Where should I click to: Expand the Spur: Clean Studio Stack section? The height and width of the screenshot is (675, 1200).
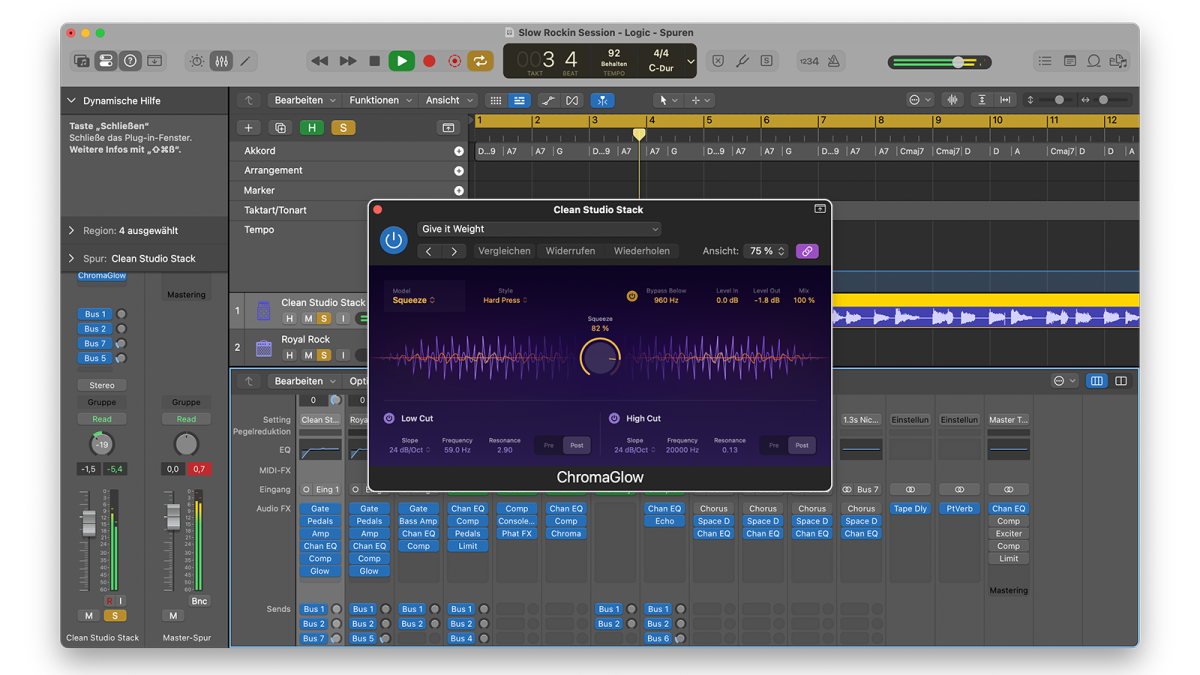point(71,258)
